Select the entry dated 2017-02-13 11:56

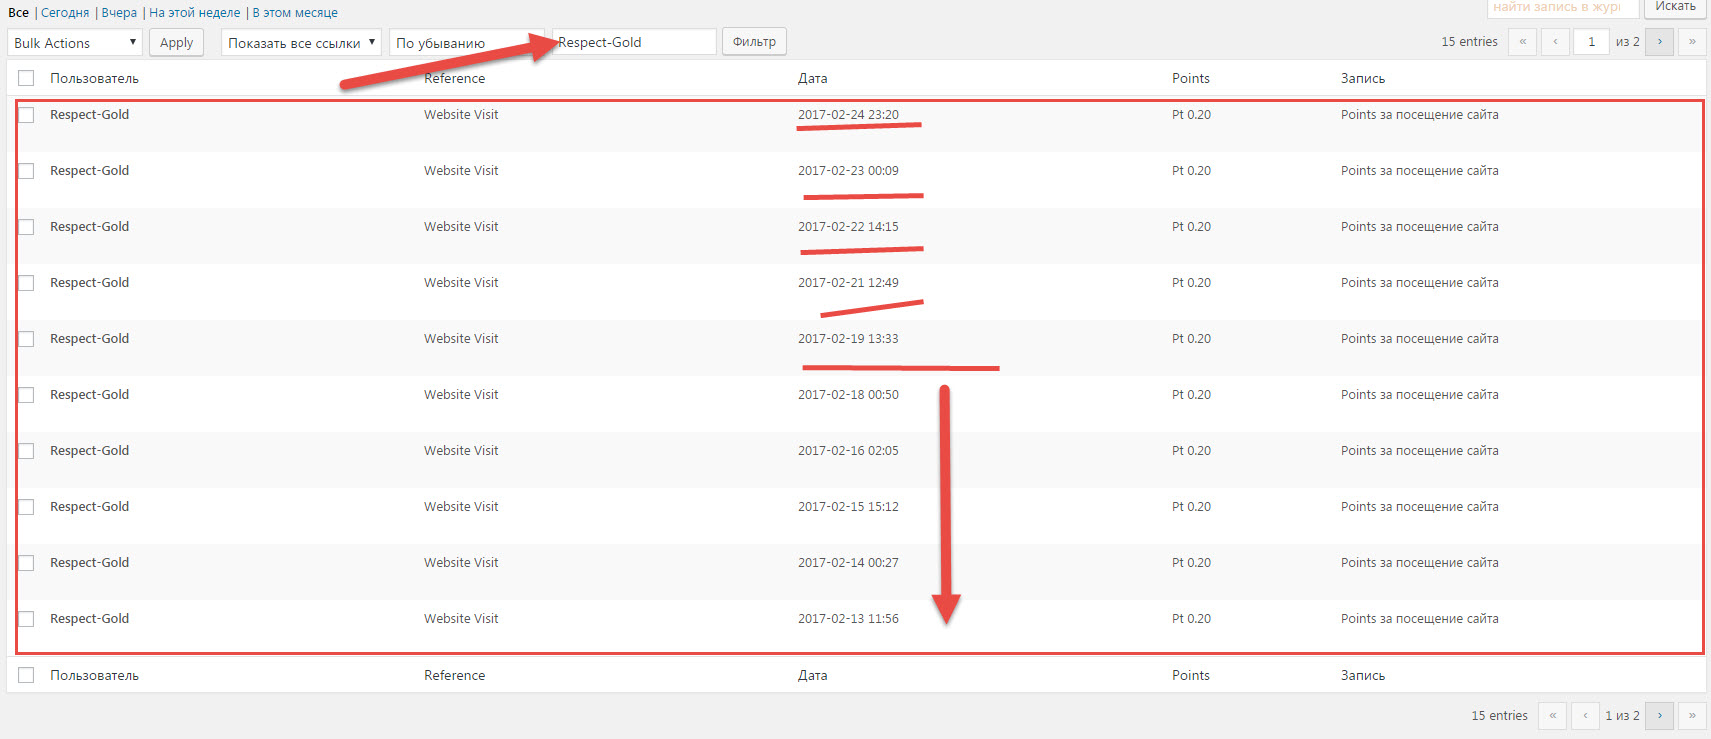tap(26, 619)
